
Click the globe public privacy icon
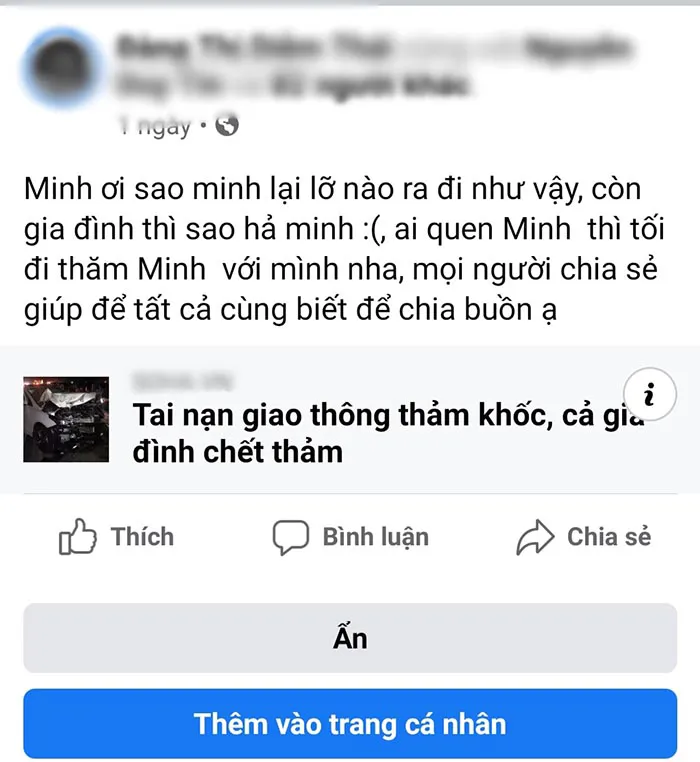pos(227,126)
